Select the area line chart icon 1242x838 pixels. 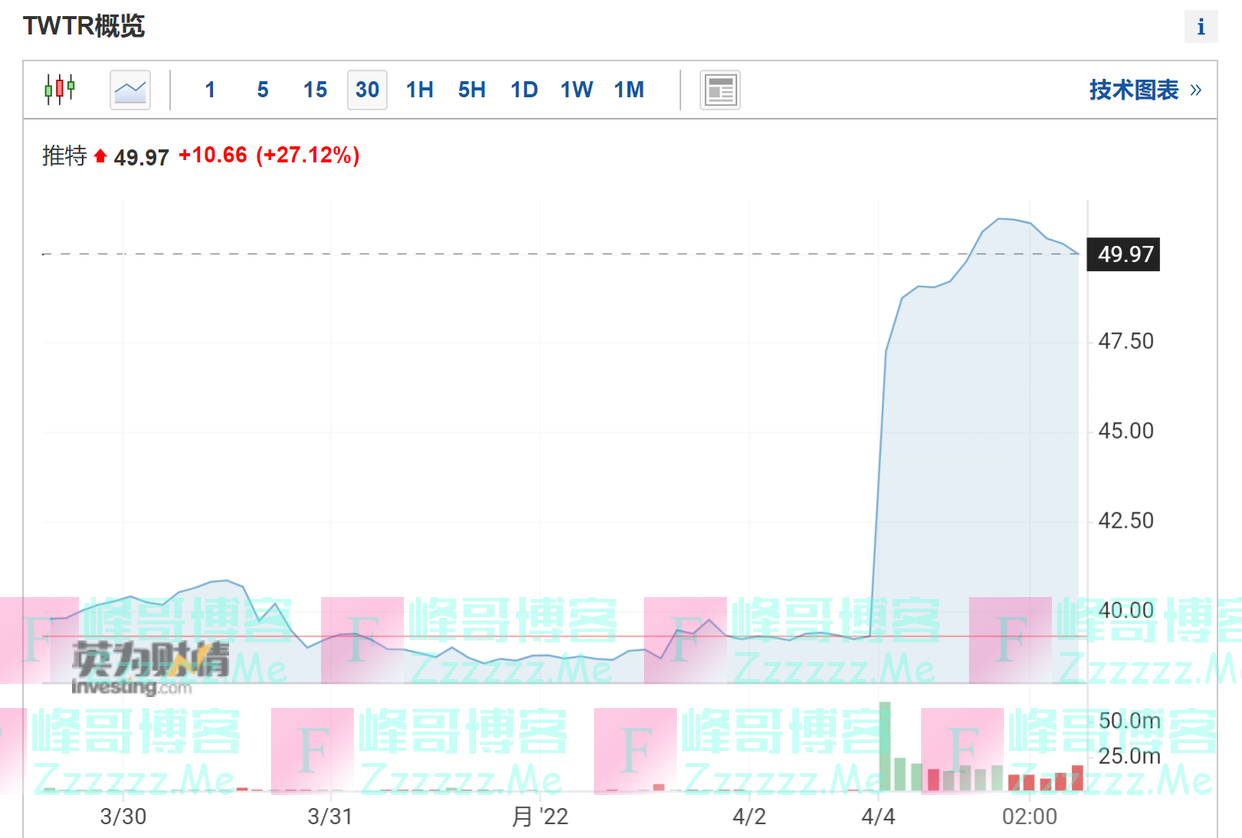[x=130, y=90]
